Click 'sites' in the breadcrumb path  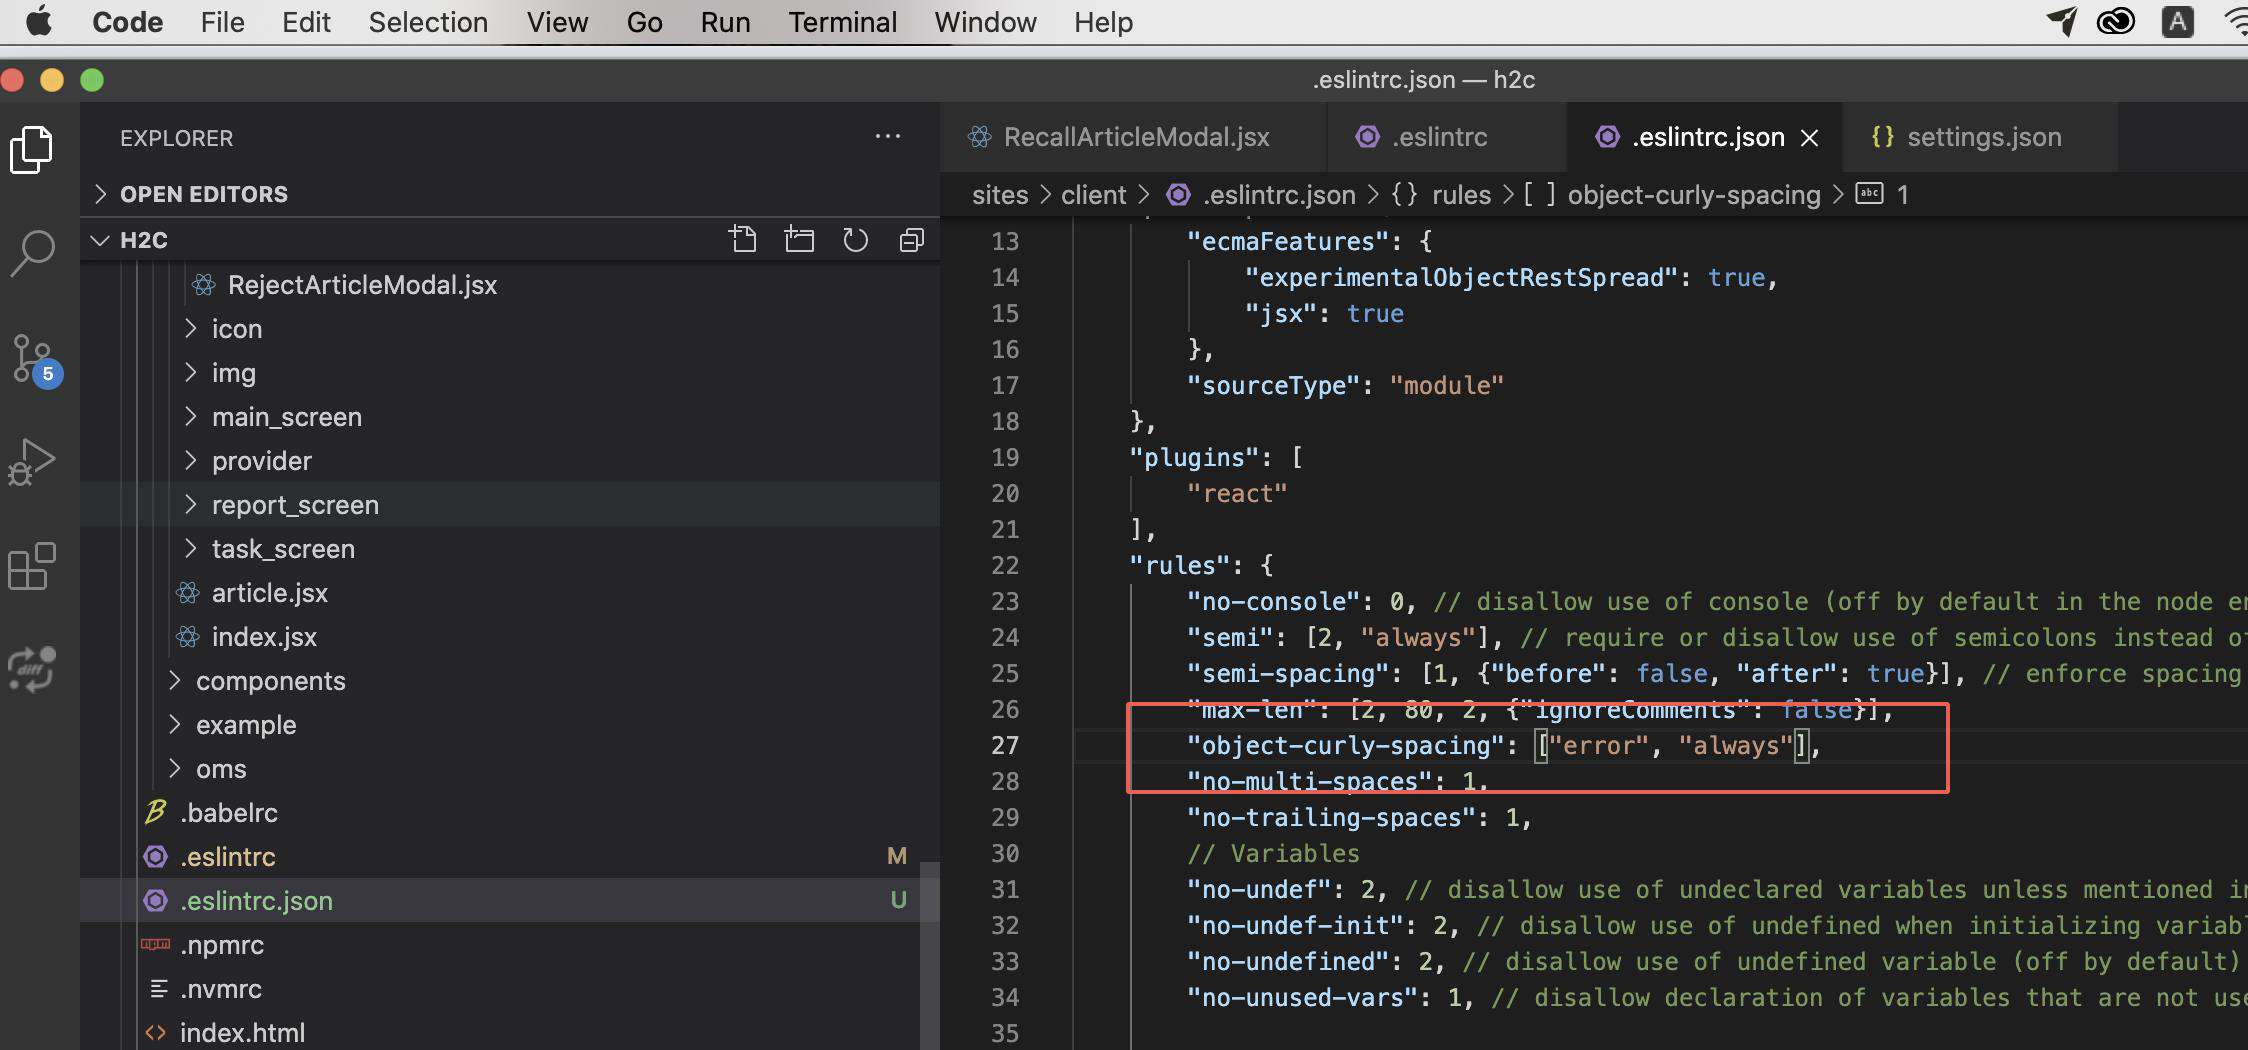pos(1000,194)
